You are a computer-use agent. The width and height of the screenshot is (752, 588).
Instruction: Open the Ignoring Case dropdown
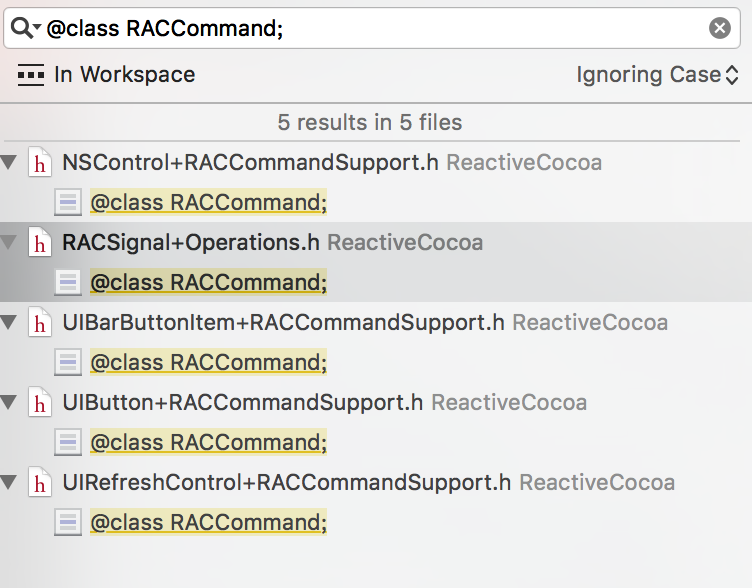657,75
